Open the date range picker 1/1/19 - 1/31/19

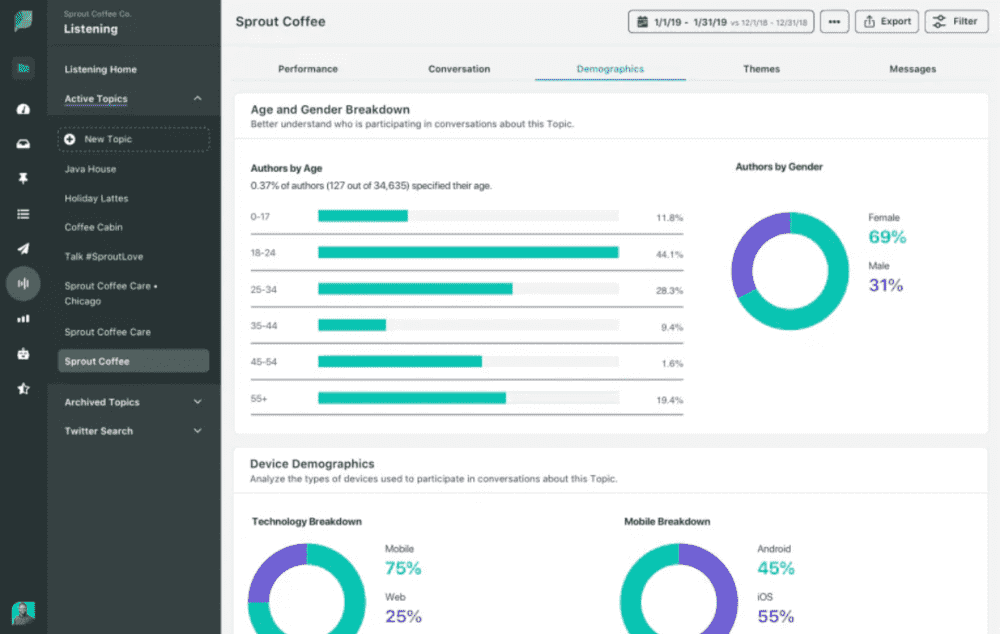[721, 22]
